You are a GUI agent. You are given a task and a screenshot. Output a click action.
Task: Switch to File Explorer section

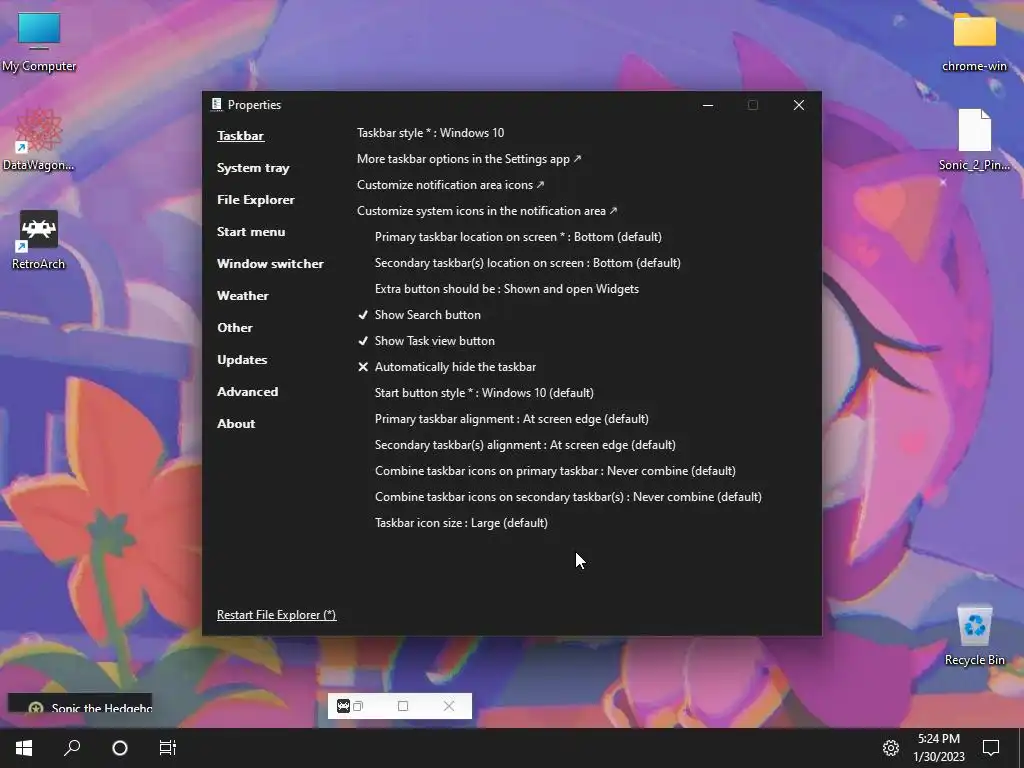coord(255,200)
